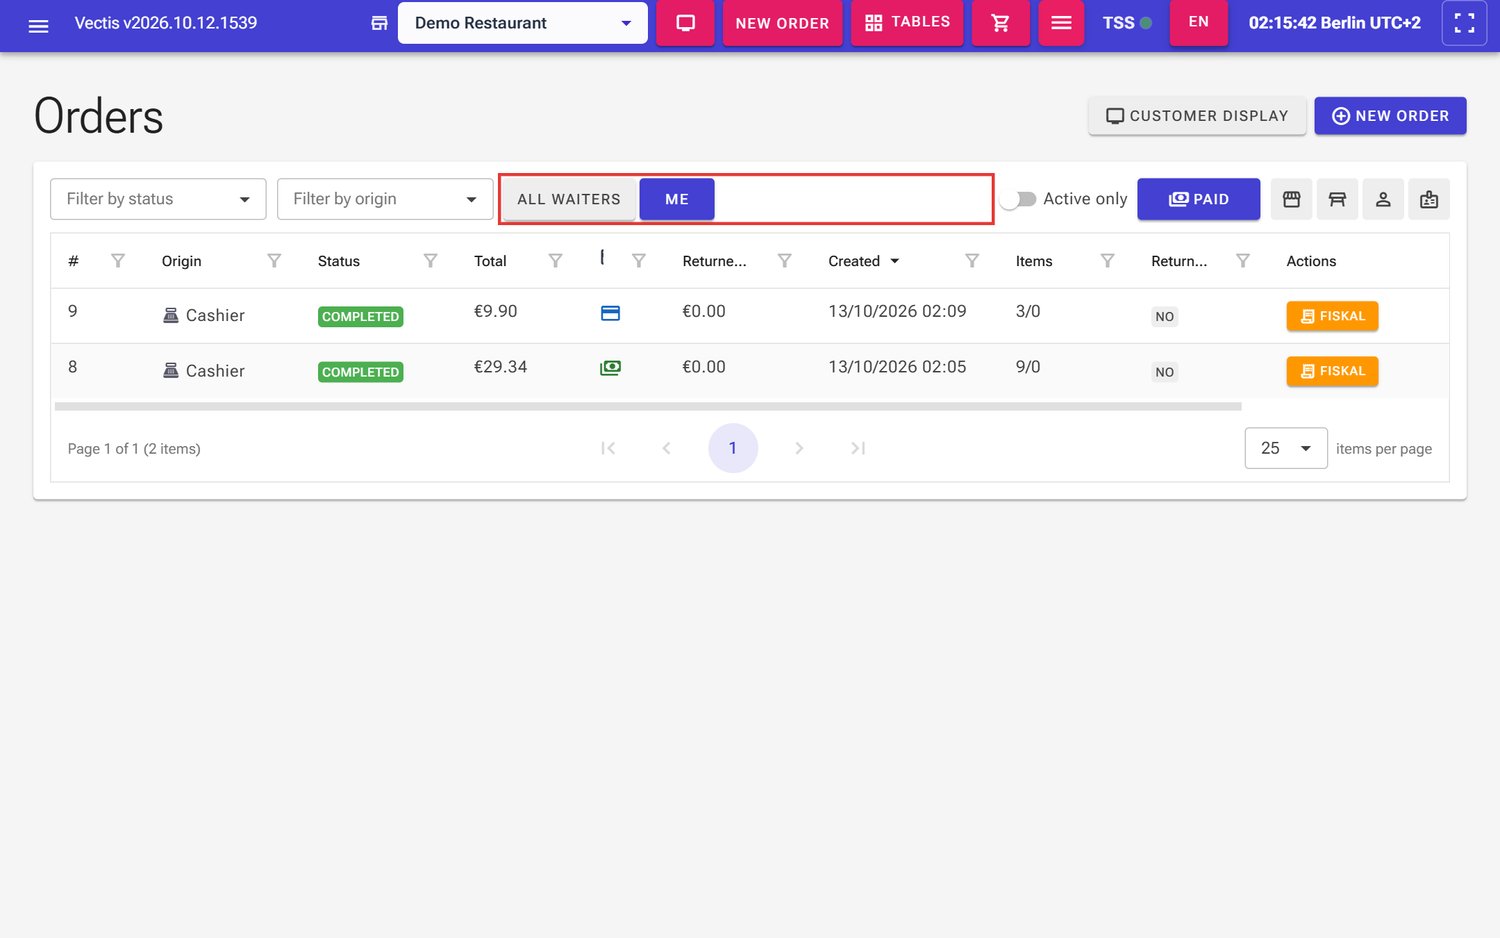1500x938 pixels.
Task: Select the ME waiter toggle
Action: tap(677, 199)
